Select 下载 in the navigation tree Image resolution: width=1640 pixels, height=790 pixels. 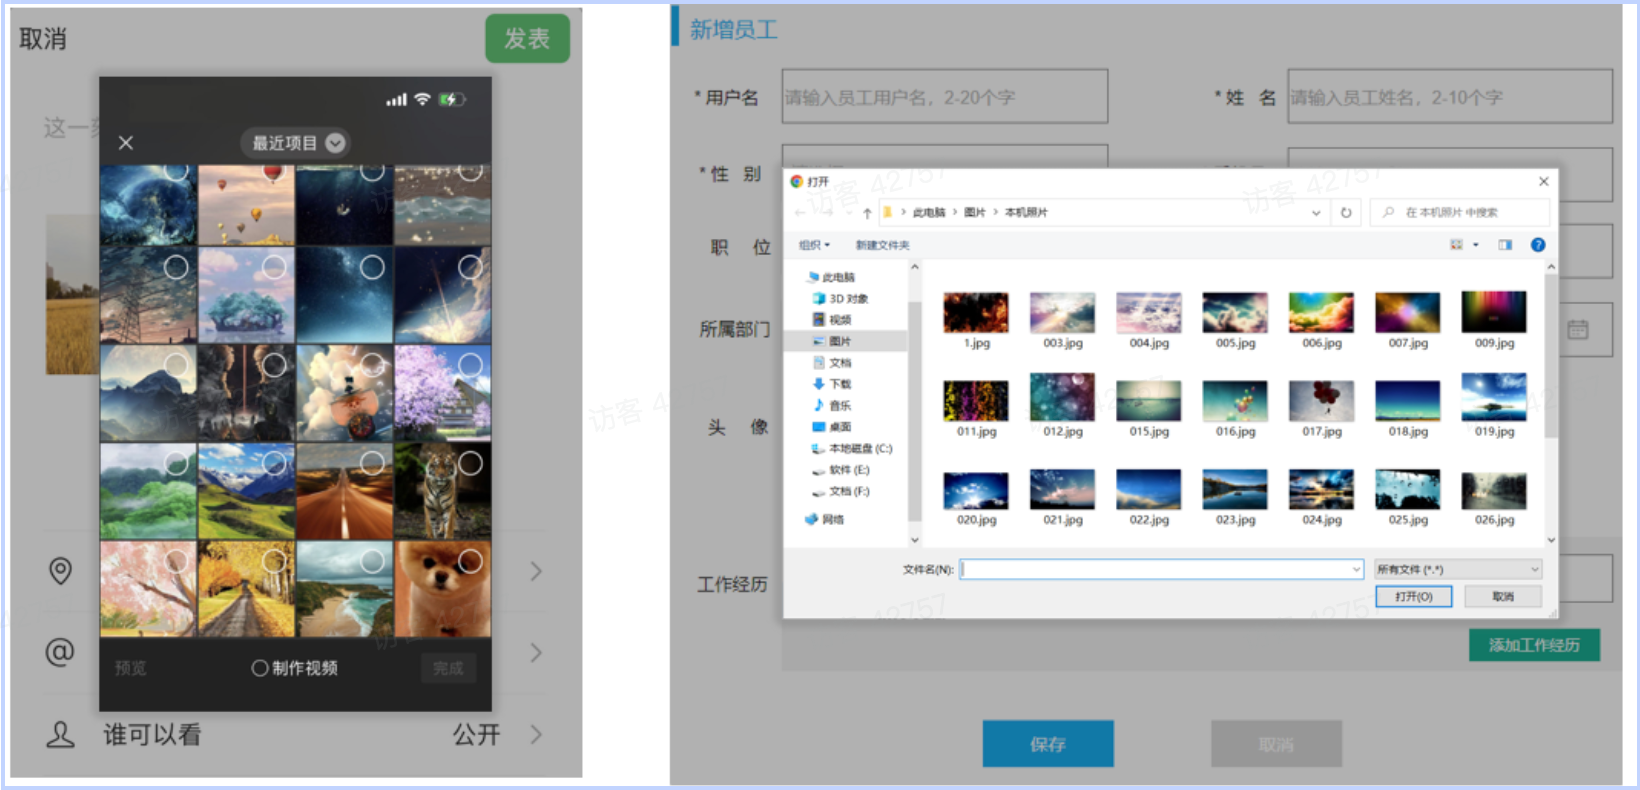pos(839,384)
